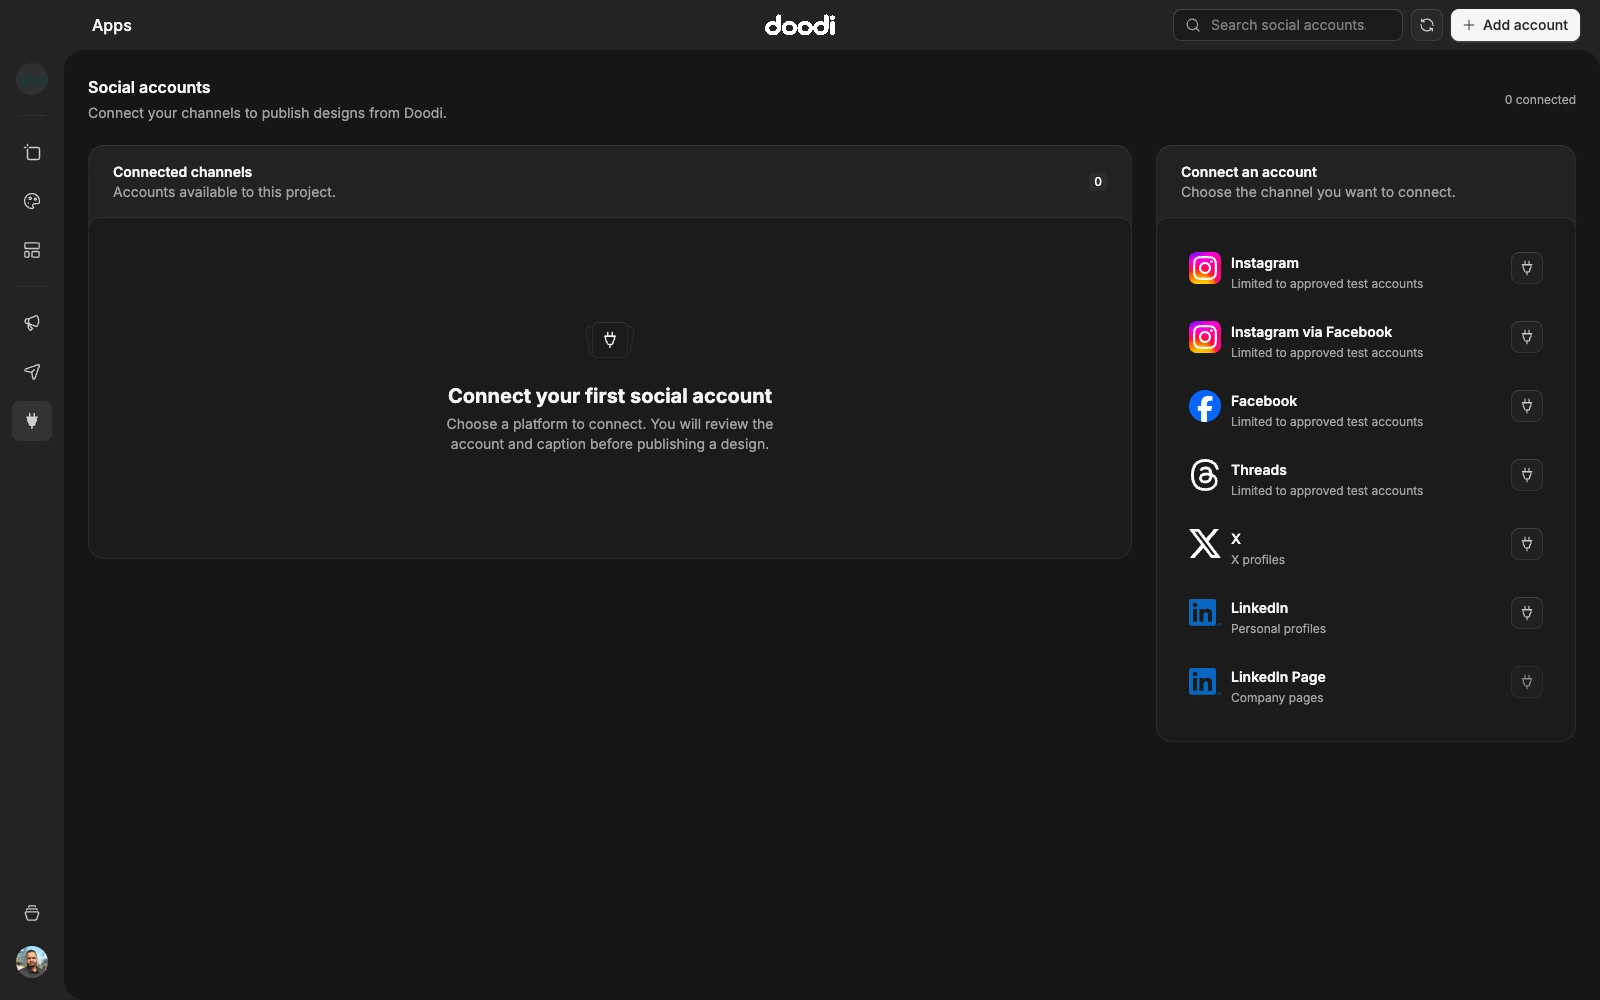Screen dimensions: 1600x1000
Task: Click the "Company pages" subtitle
Action: 1277,698
